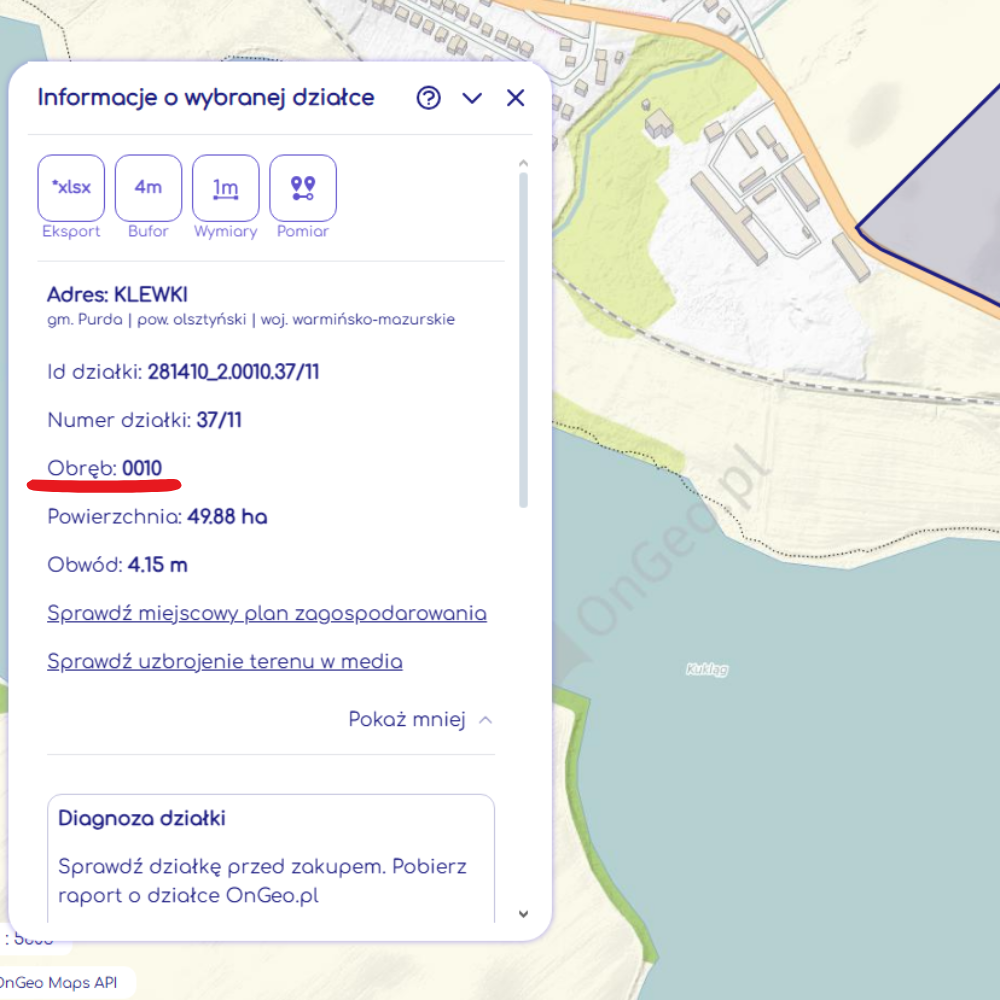Select the highlighted purple parcel on map
The width and height of the screenshot is (1000, 1000).
[x=940, y=230]
